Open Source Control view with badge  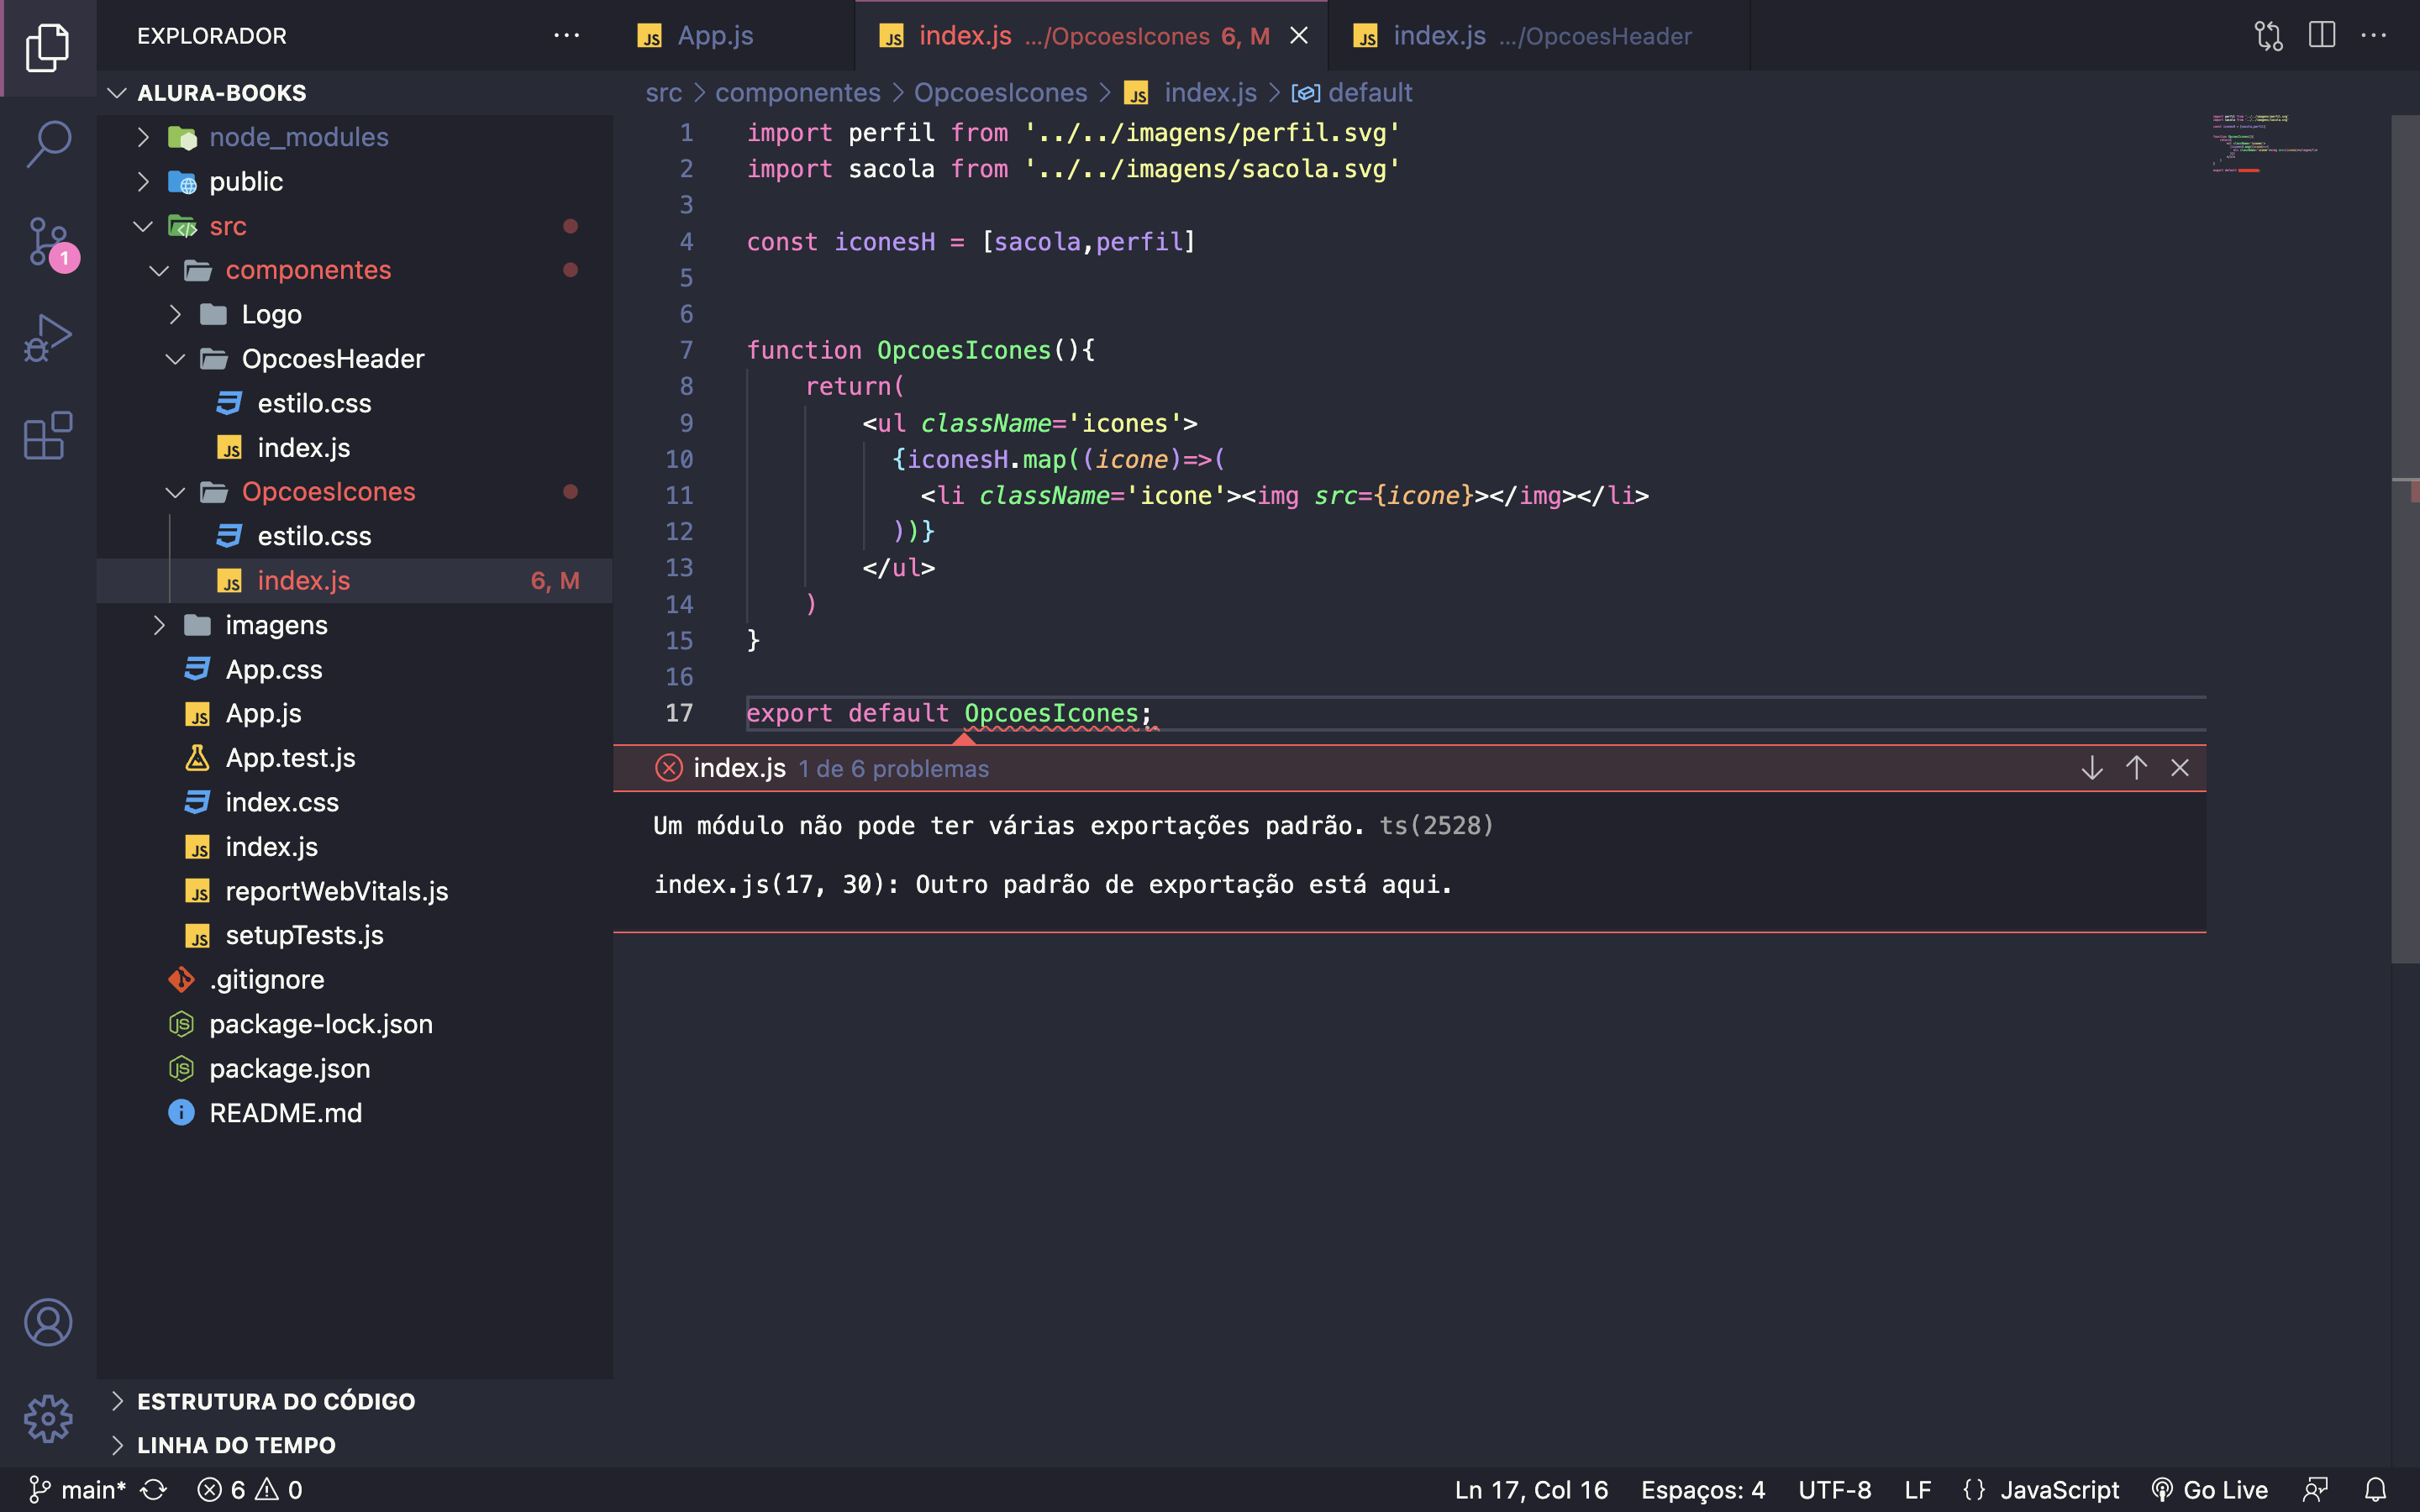[48, 241]
